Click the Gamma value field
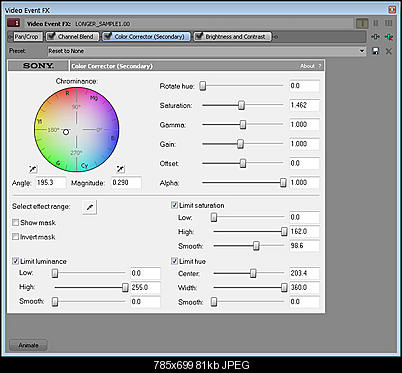Viewport: 402px width, 373px height. click(x=304, y=125)
